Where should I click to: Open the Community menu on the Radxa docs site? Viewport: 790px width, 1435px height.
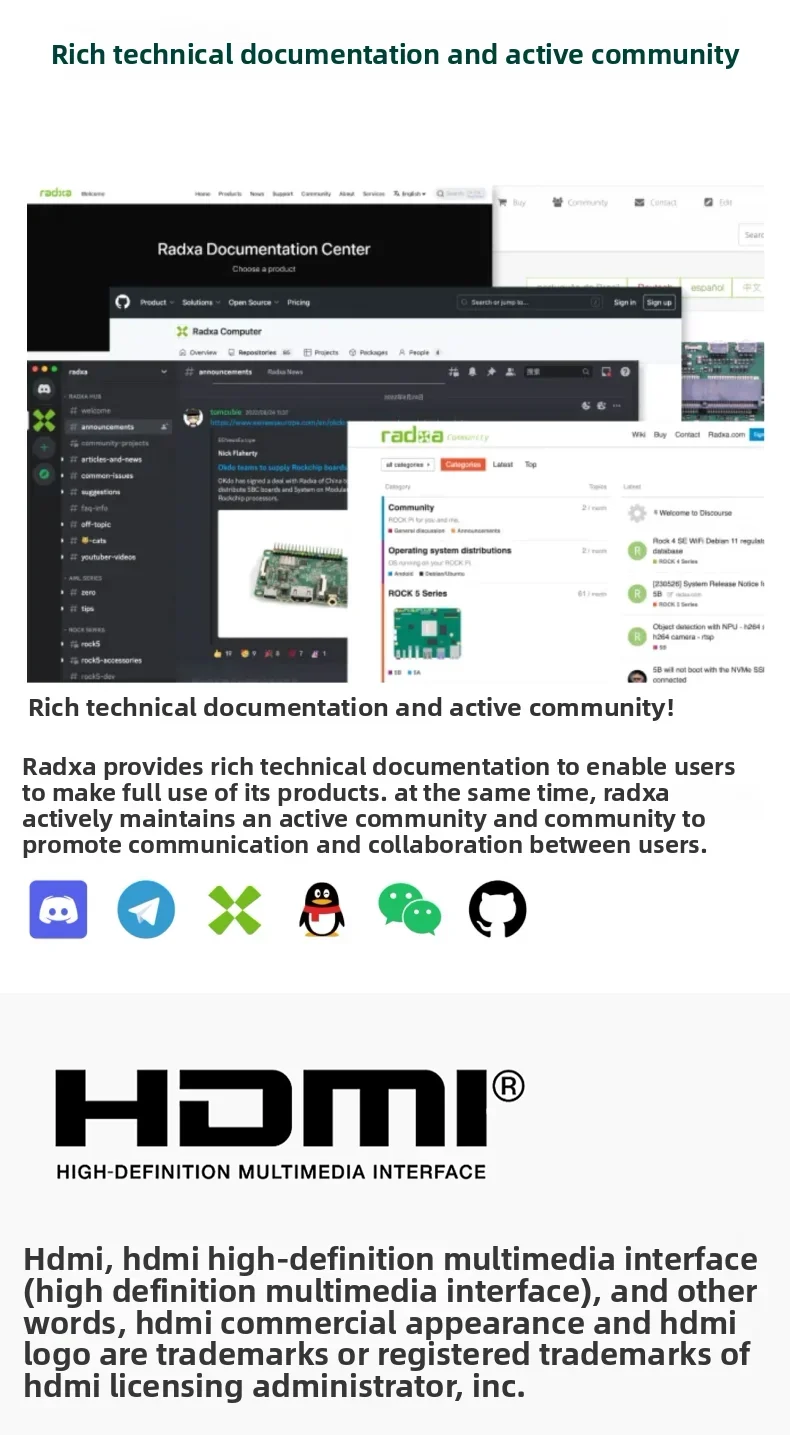tap(316, 193)
